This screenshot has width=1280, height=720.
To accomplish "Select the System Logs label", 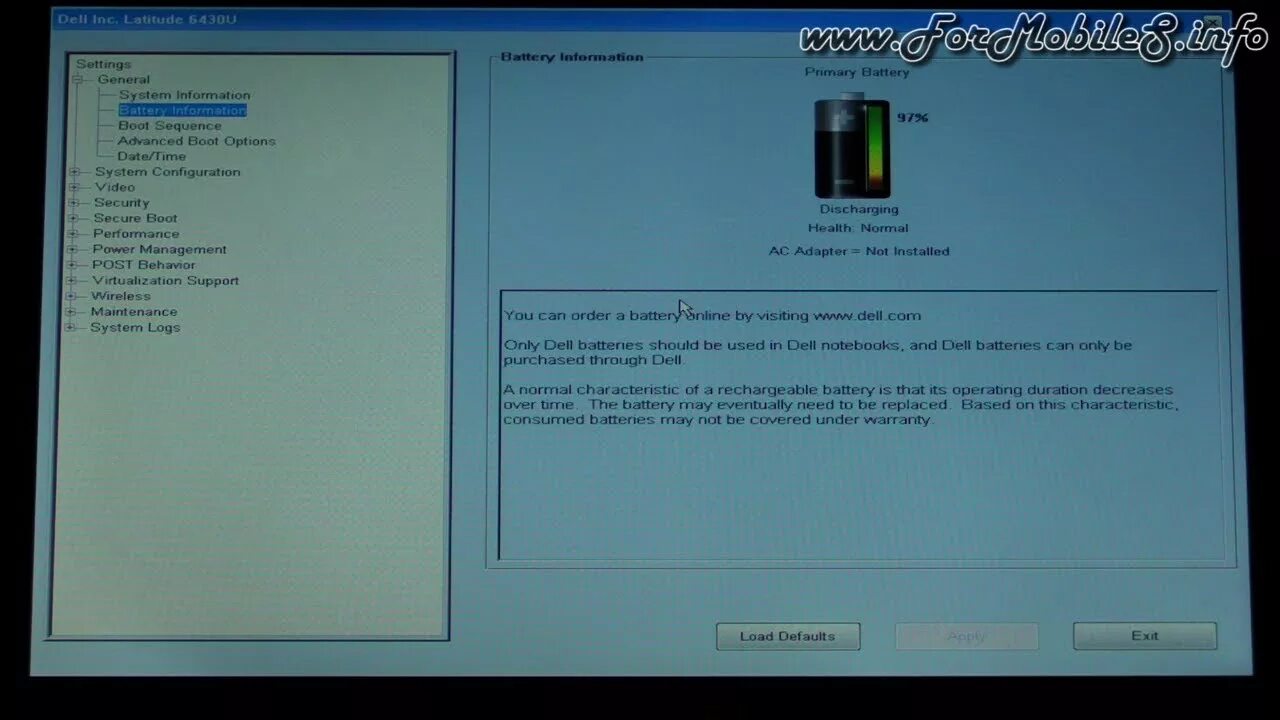I will (135, 328).
